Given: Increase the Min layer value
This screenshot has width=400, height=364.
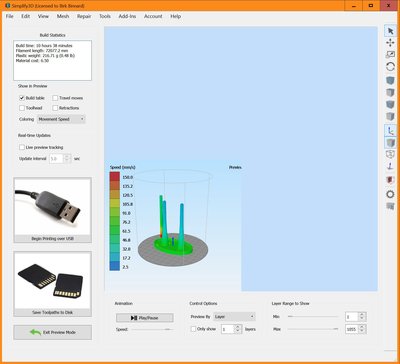Looking at the screenshot, I should (363, 314).
